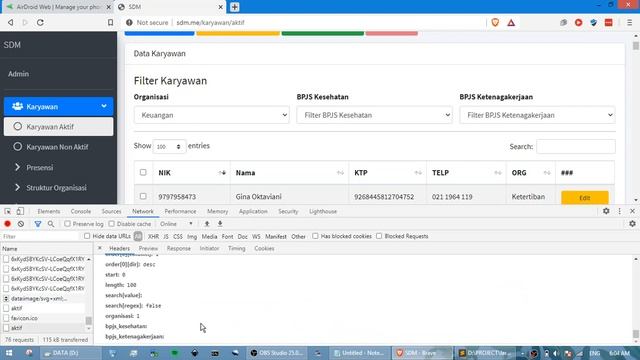Open the Filter BPJS Kesehatan dropdown
This screenshot has width=640, height=360.
(374, 115)
